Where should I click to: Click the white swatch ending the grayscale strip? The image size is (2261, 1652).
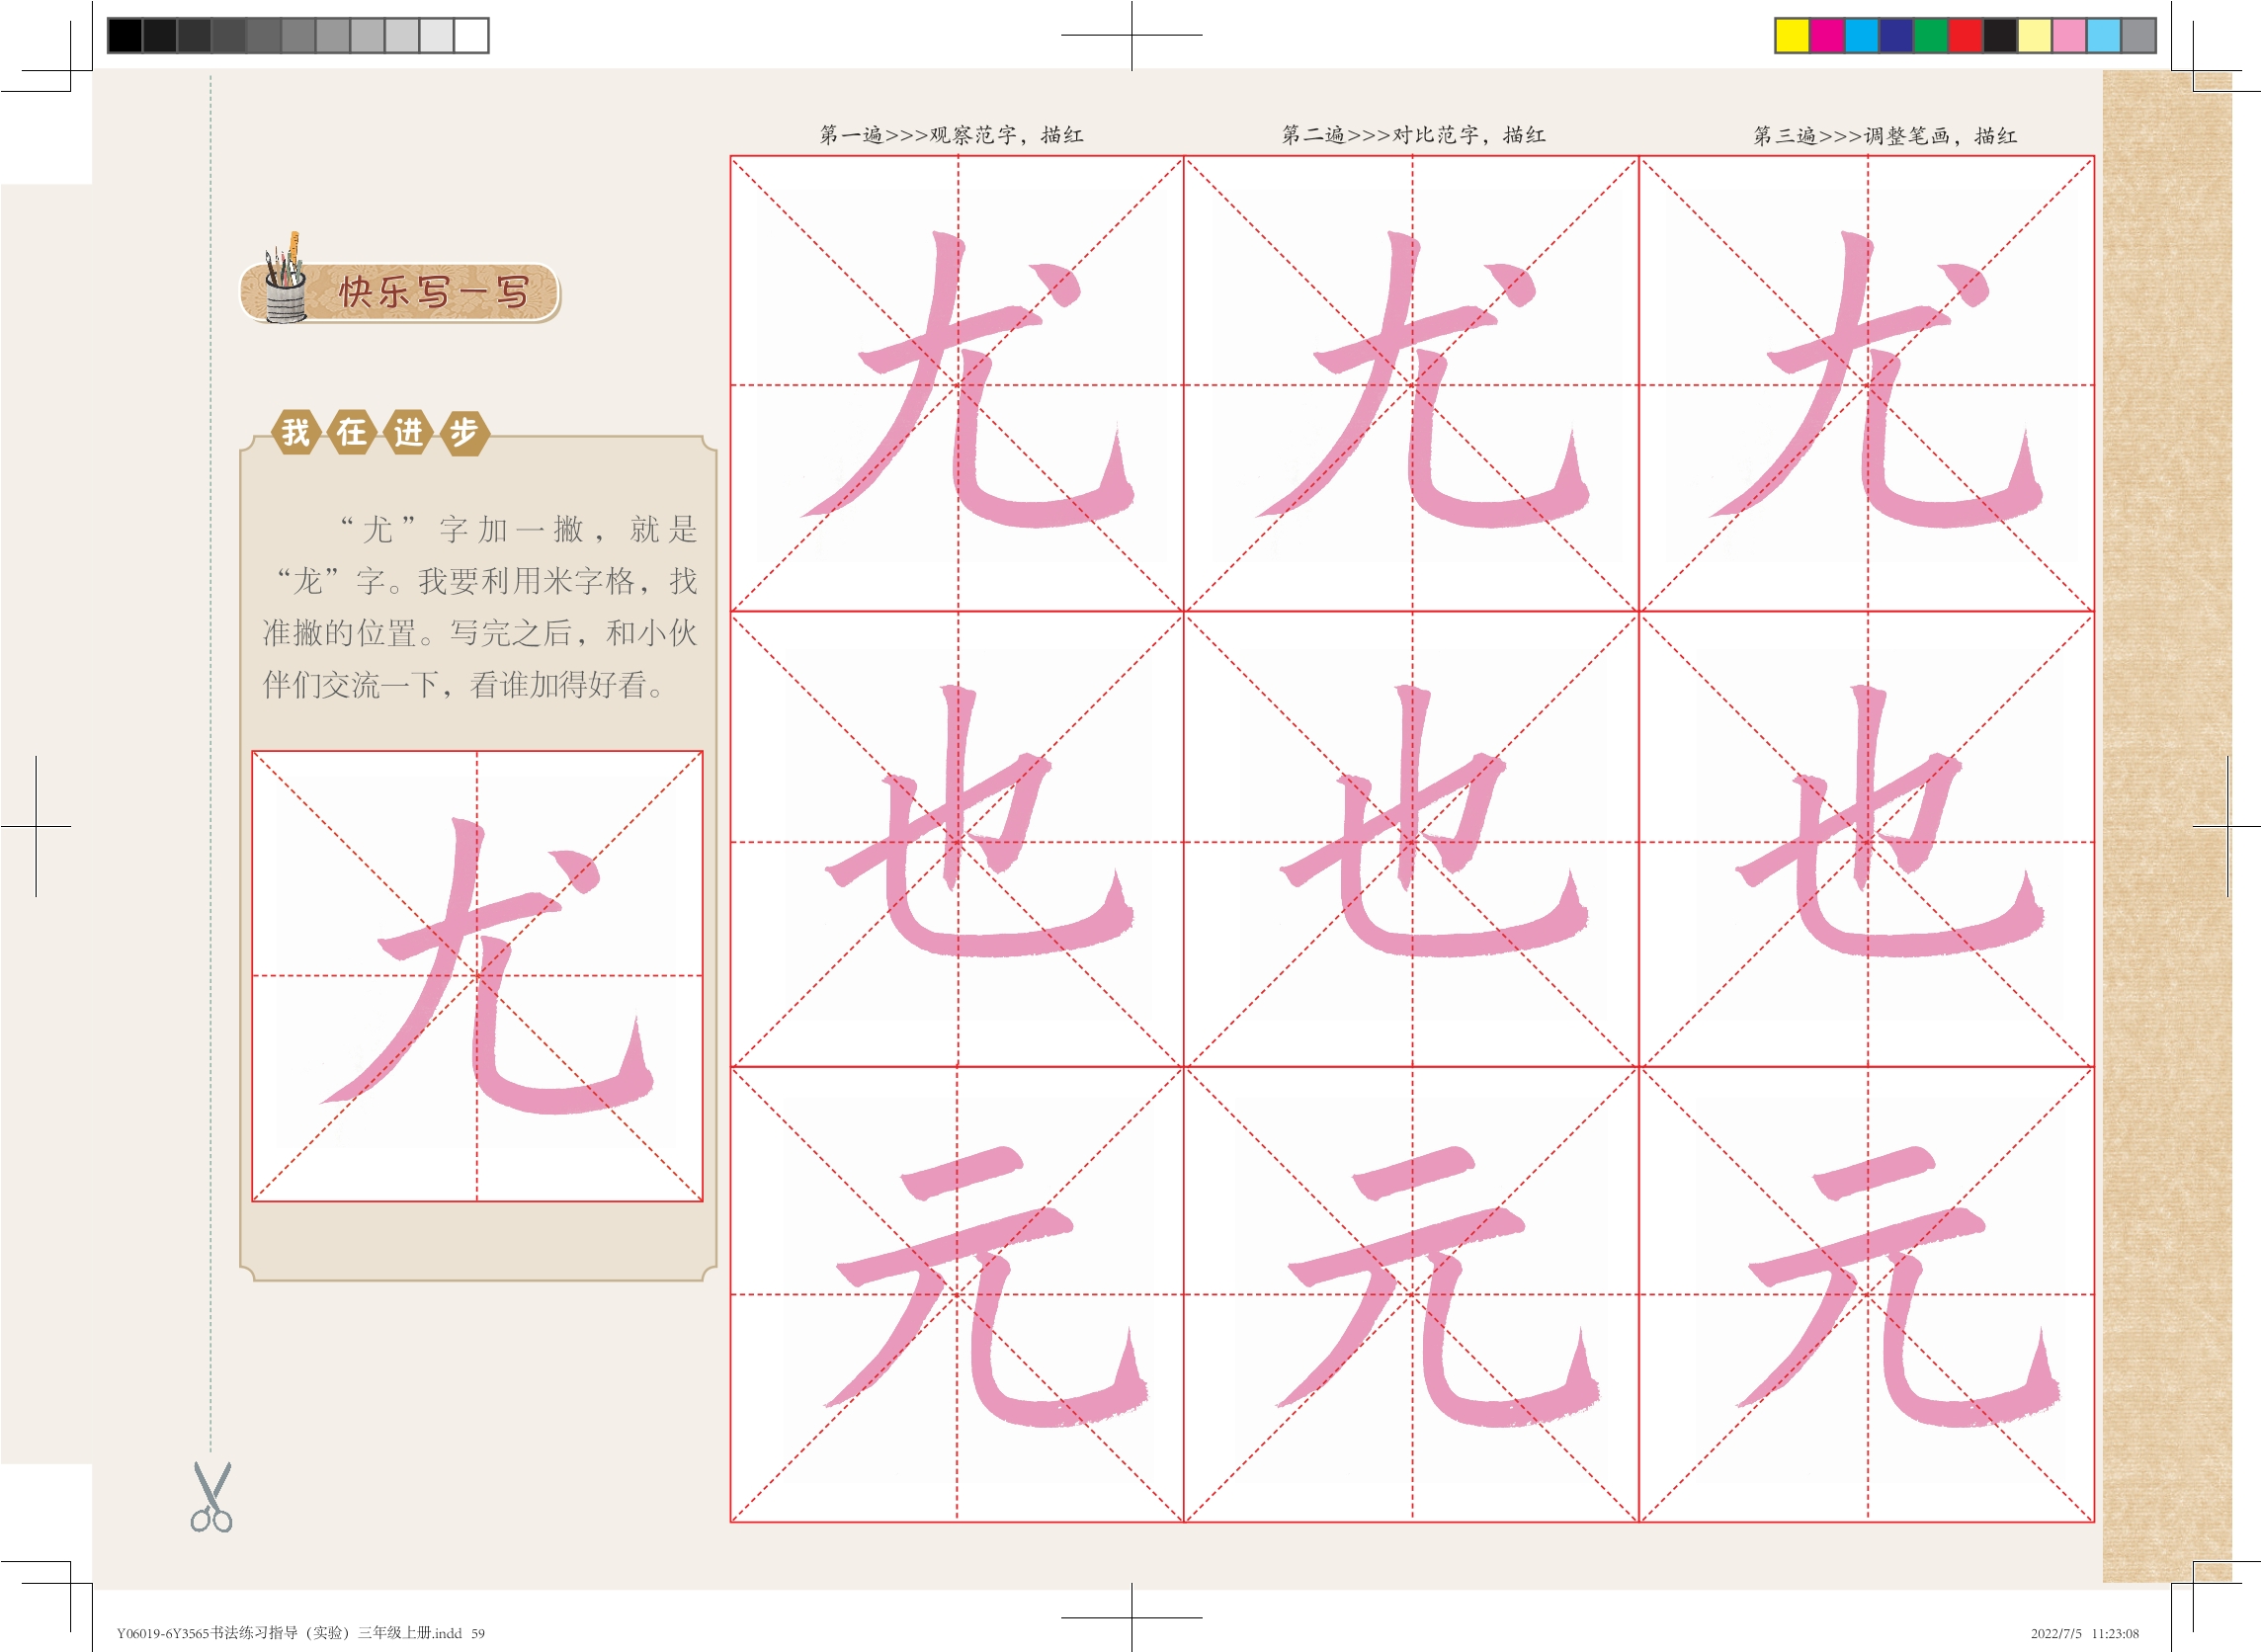point(470,36)
